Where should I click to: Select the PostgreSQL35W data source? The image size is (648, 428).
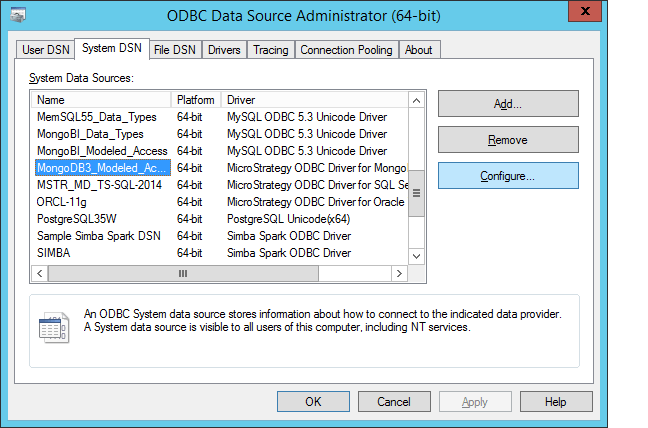(77, 219)
